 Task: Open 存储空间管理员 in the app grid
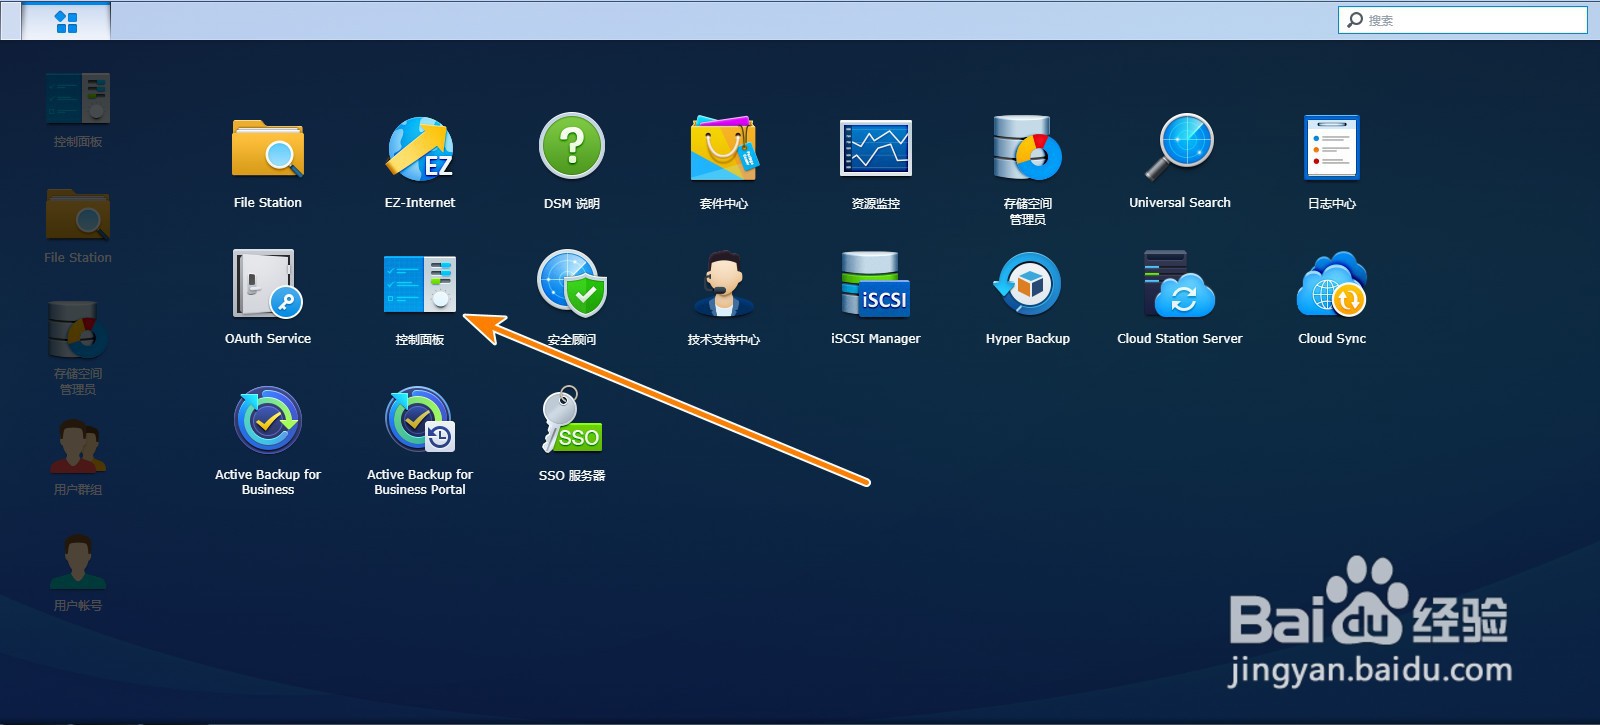pos(1028,148)
